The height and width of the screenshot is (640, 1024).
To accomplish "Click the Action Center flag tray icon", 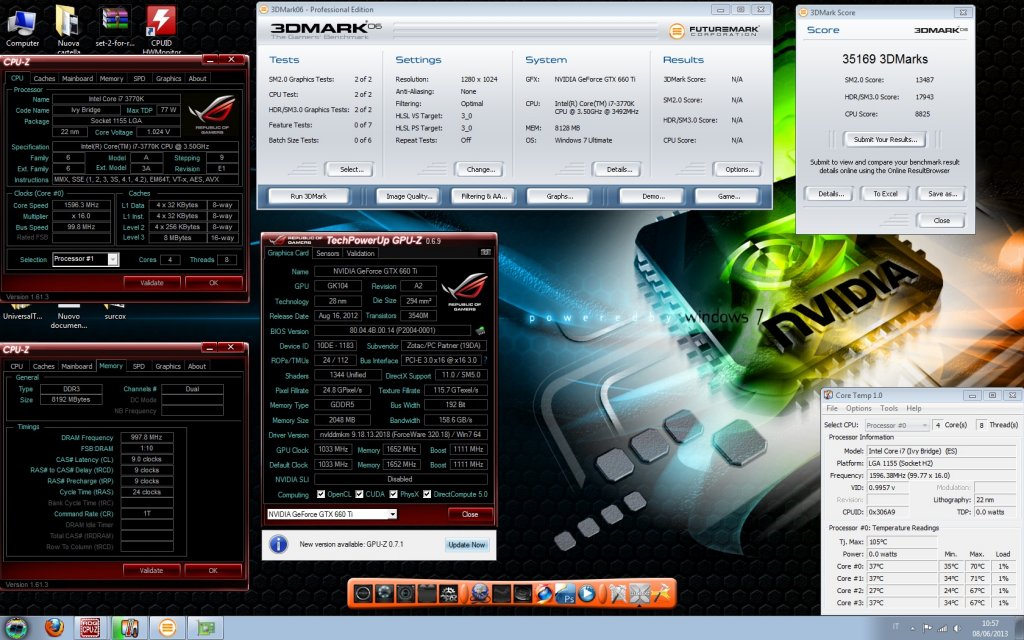I will (x=927, y=628).
